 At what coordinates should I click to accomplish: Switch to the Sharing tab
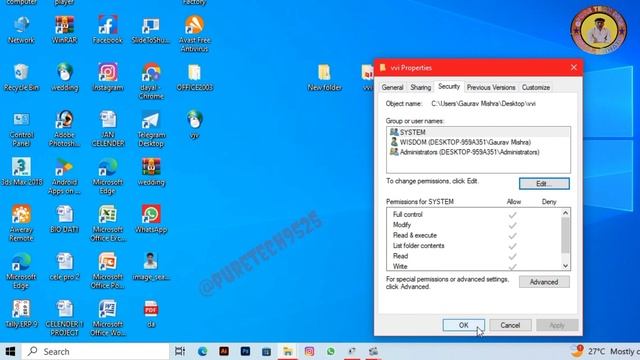point(420,87)
